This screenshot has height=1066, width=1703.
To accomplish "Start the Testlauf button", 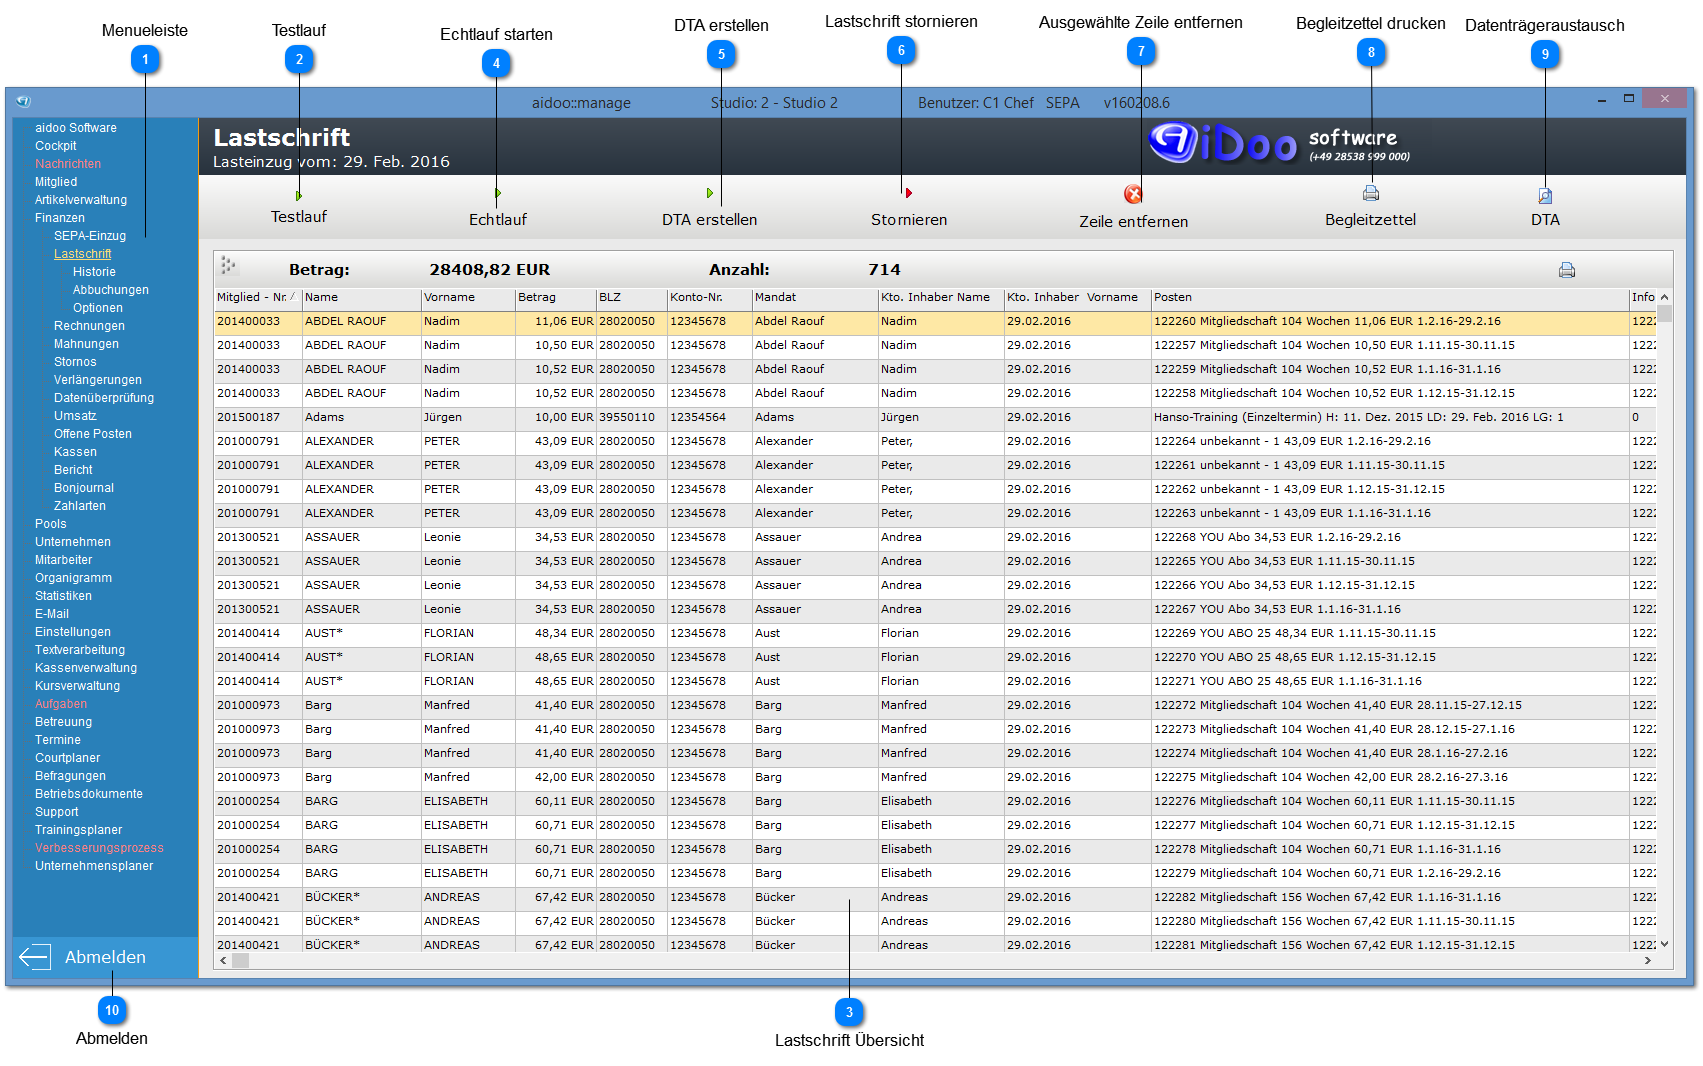I will [x=298, y=207].
